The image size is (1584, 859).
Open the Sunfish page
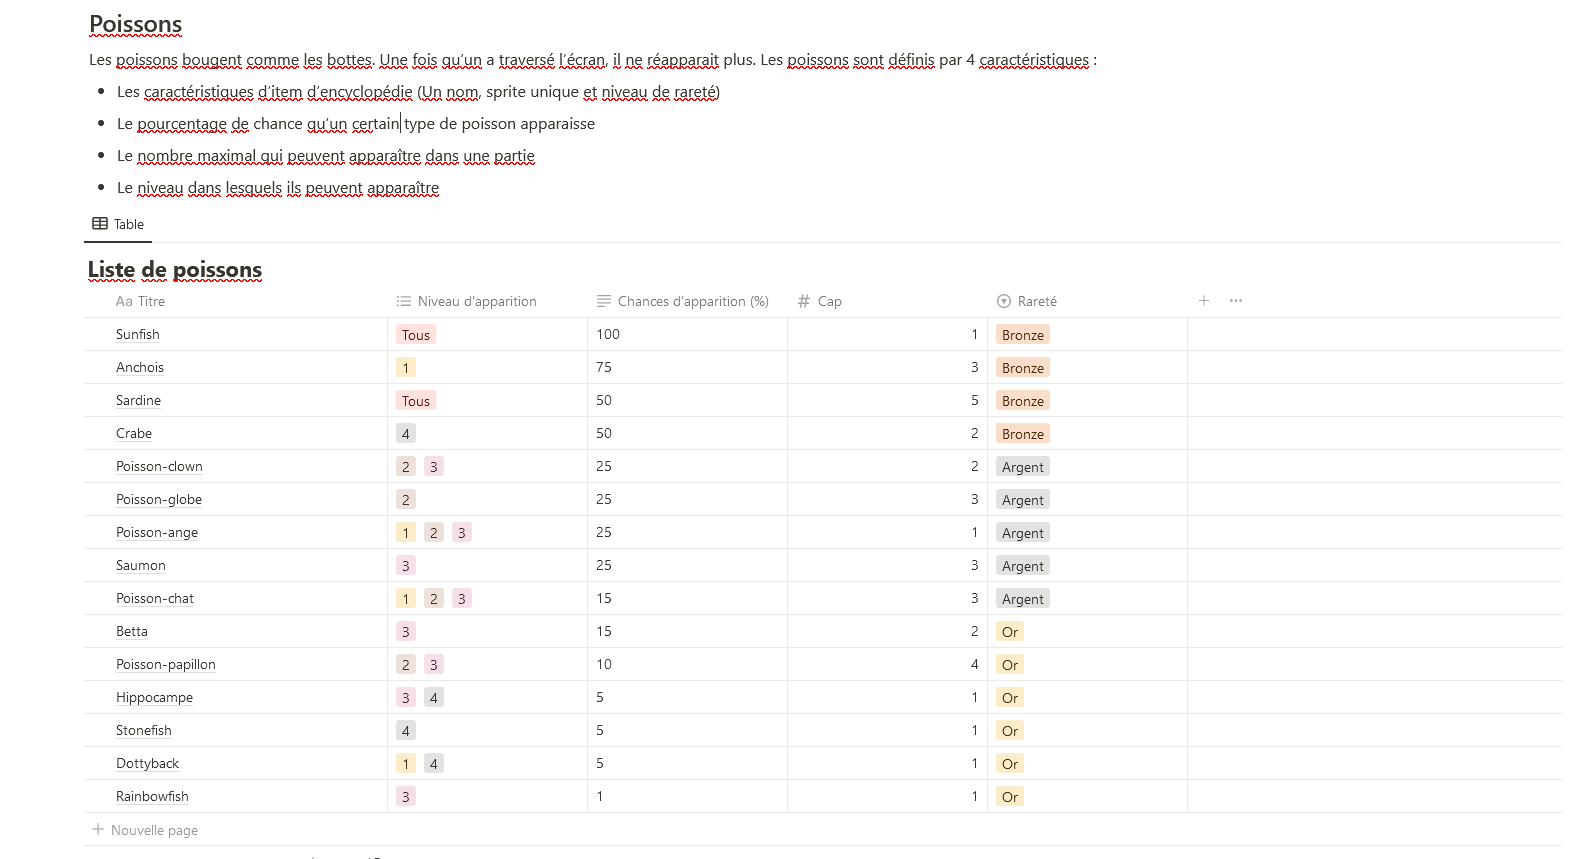(138, 334)
